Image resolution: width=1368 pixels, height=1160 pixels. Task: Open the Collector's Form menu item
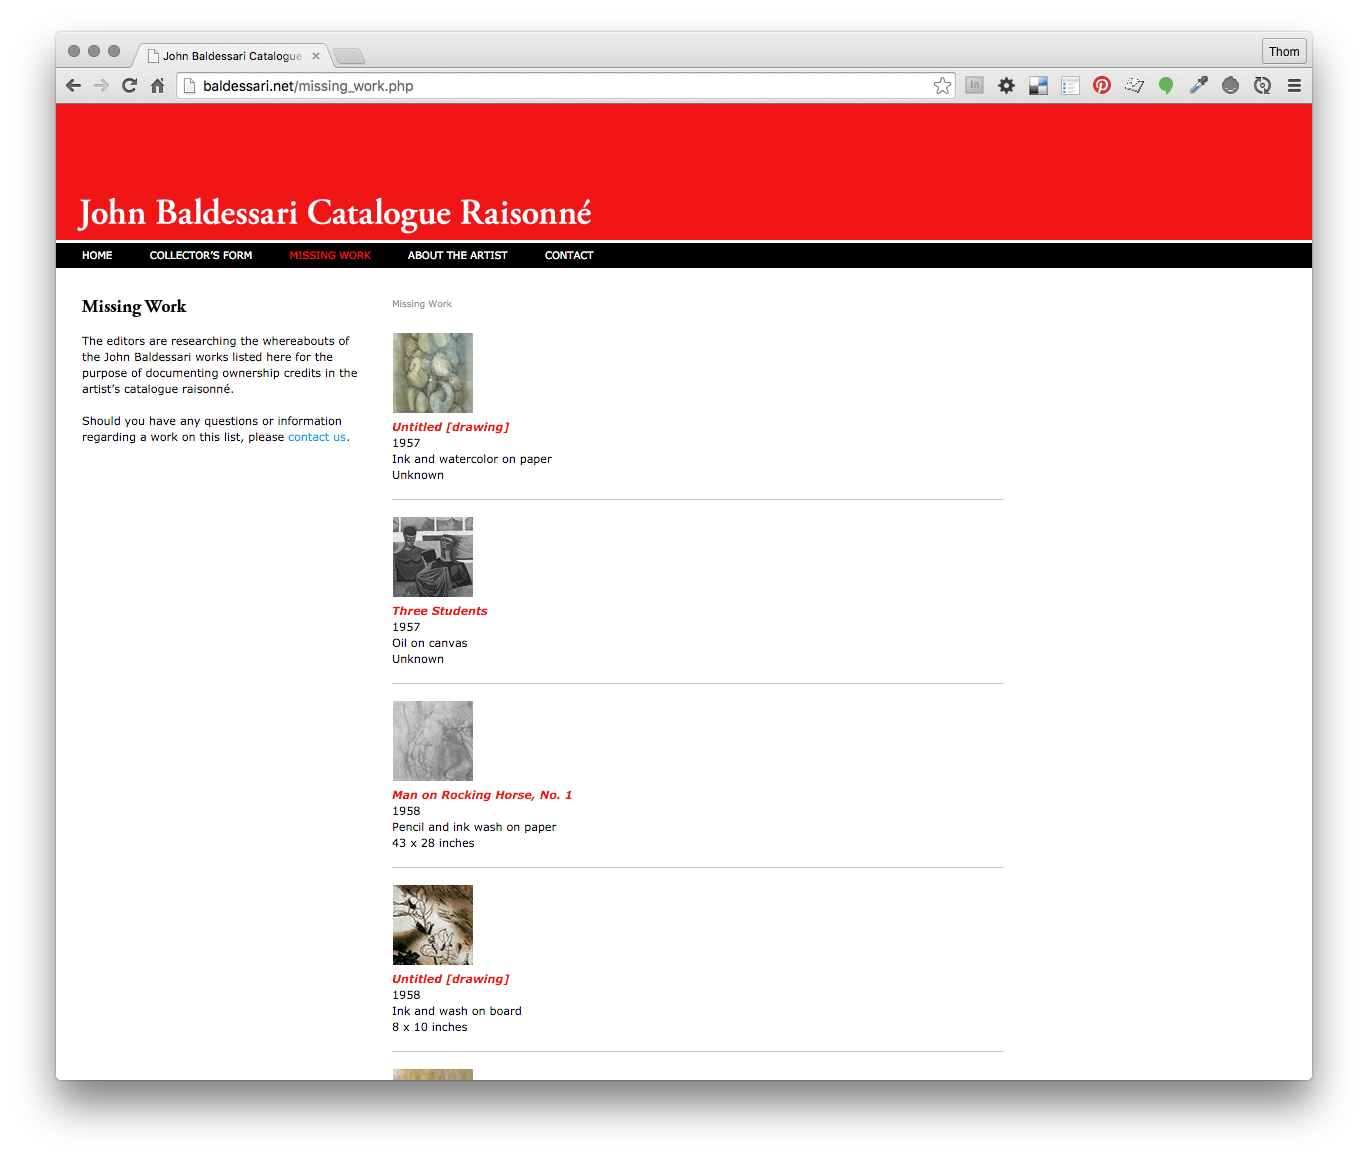201,256
